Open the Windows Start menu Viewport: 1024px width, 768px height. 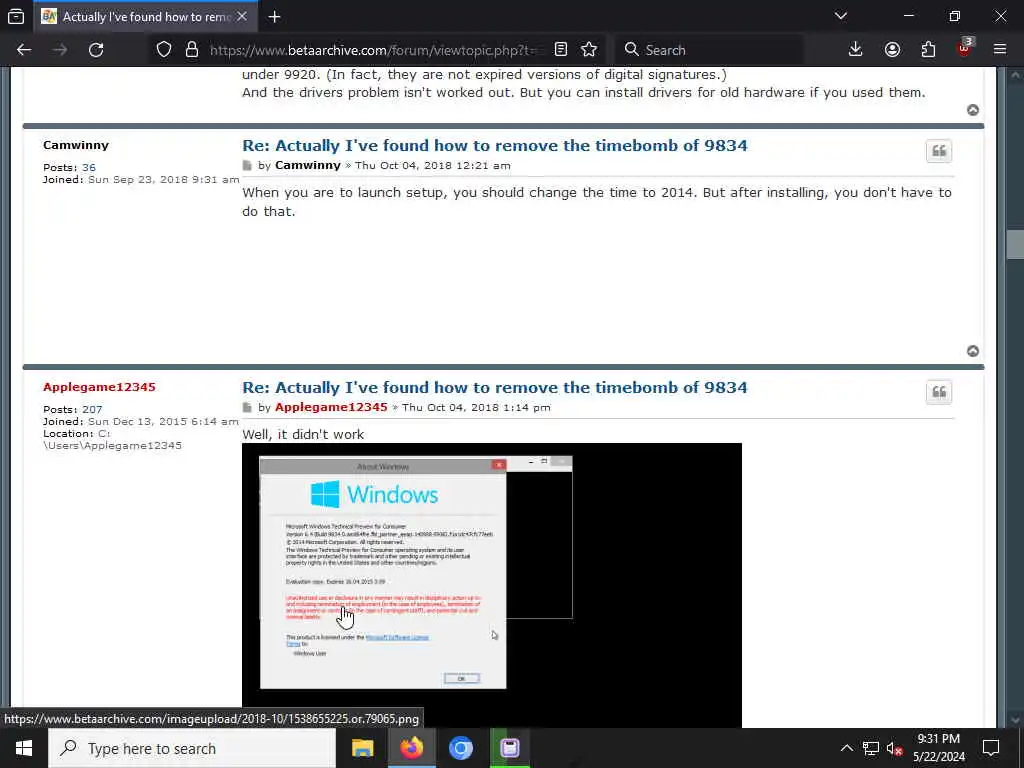[x=24, y=748]
